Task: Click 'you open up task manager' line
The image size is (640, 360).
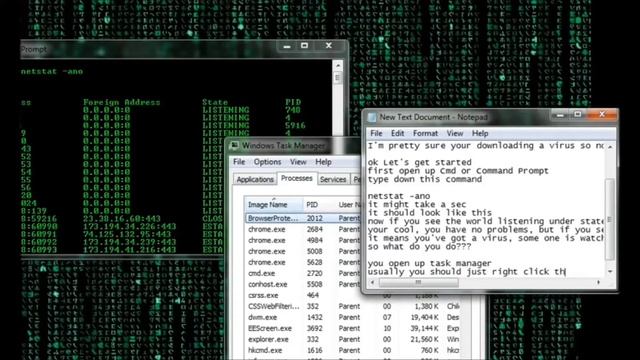Action: 429,263
